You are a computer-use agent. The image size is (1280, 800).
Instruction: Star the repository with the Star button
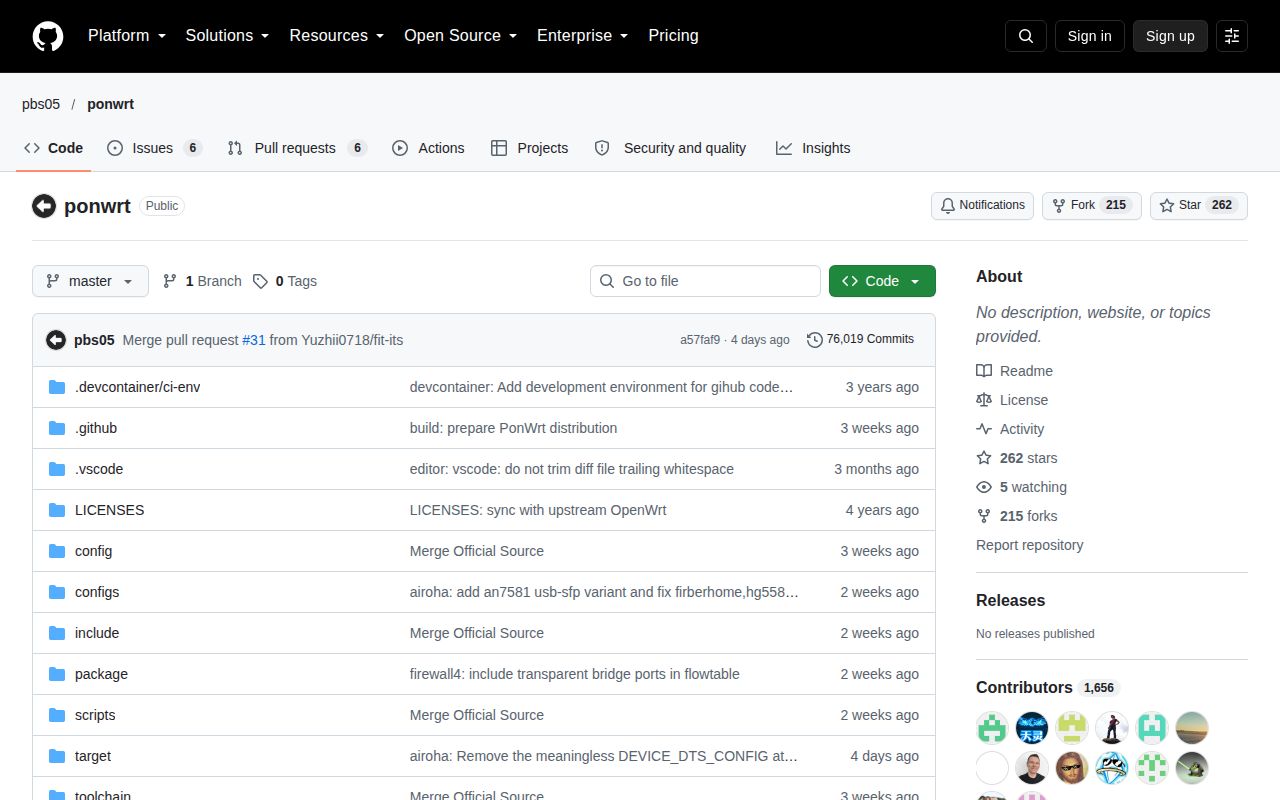point(1199,205)
